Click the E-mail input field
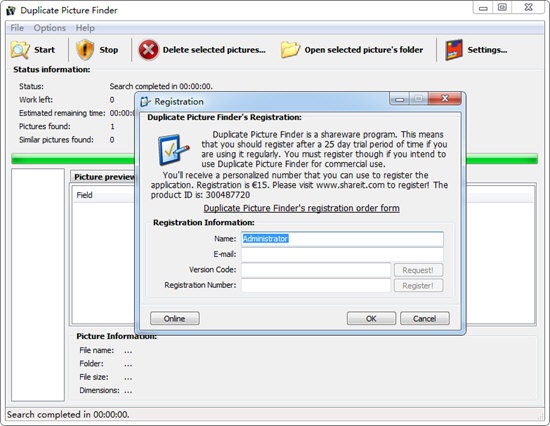The height and width of the screenshot is (426, 550). click(342, 254)
